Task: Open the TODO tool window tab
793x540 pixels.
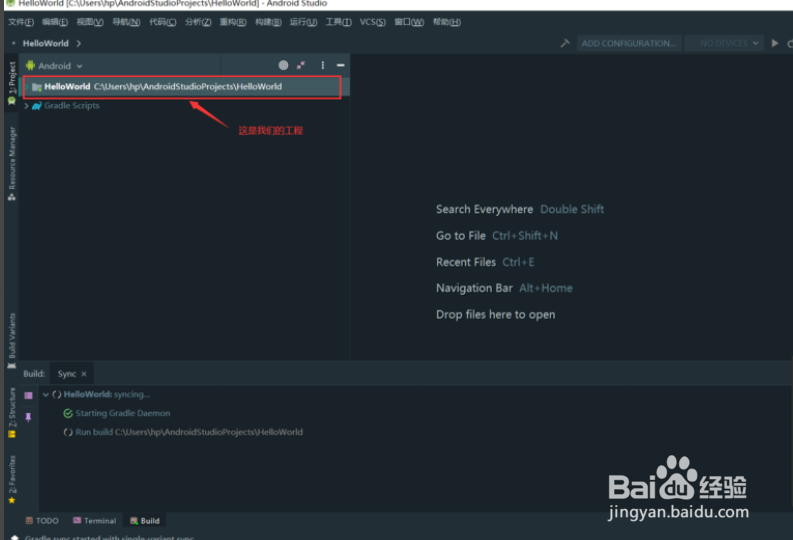Action: [x=42, y=520]
